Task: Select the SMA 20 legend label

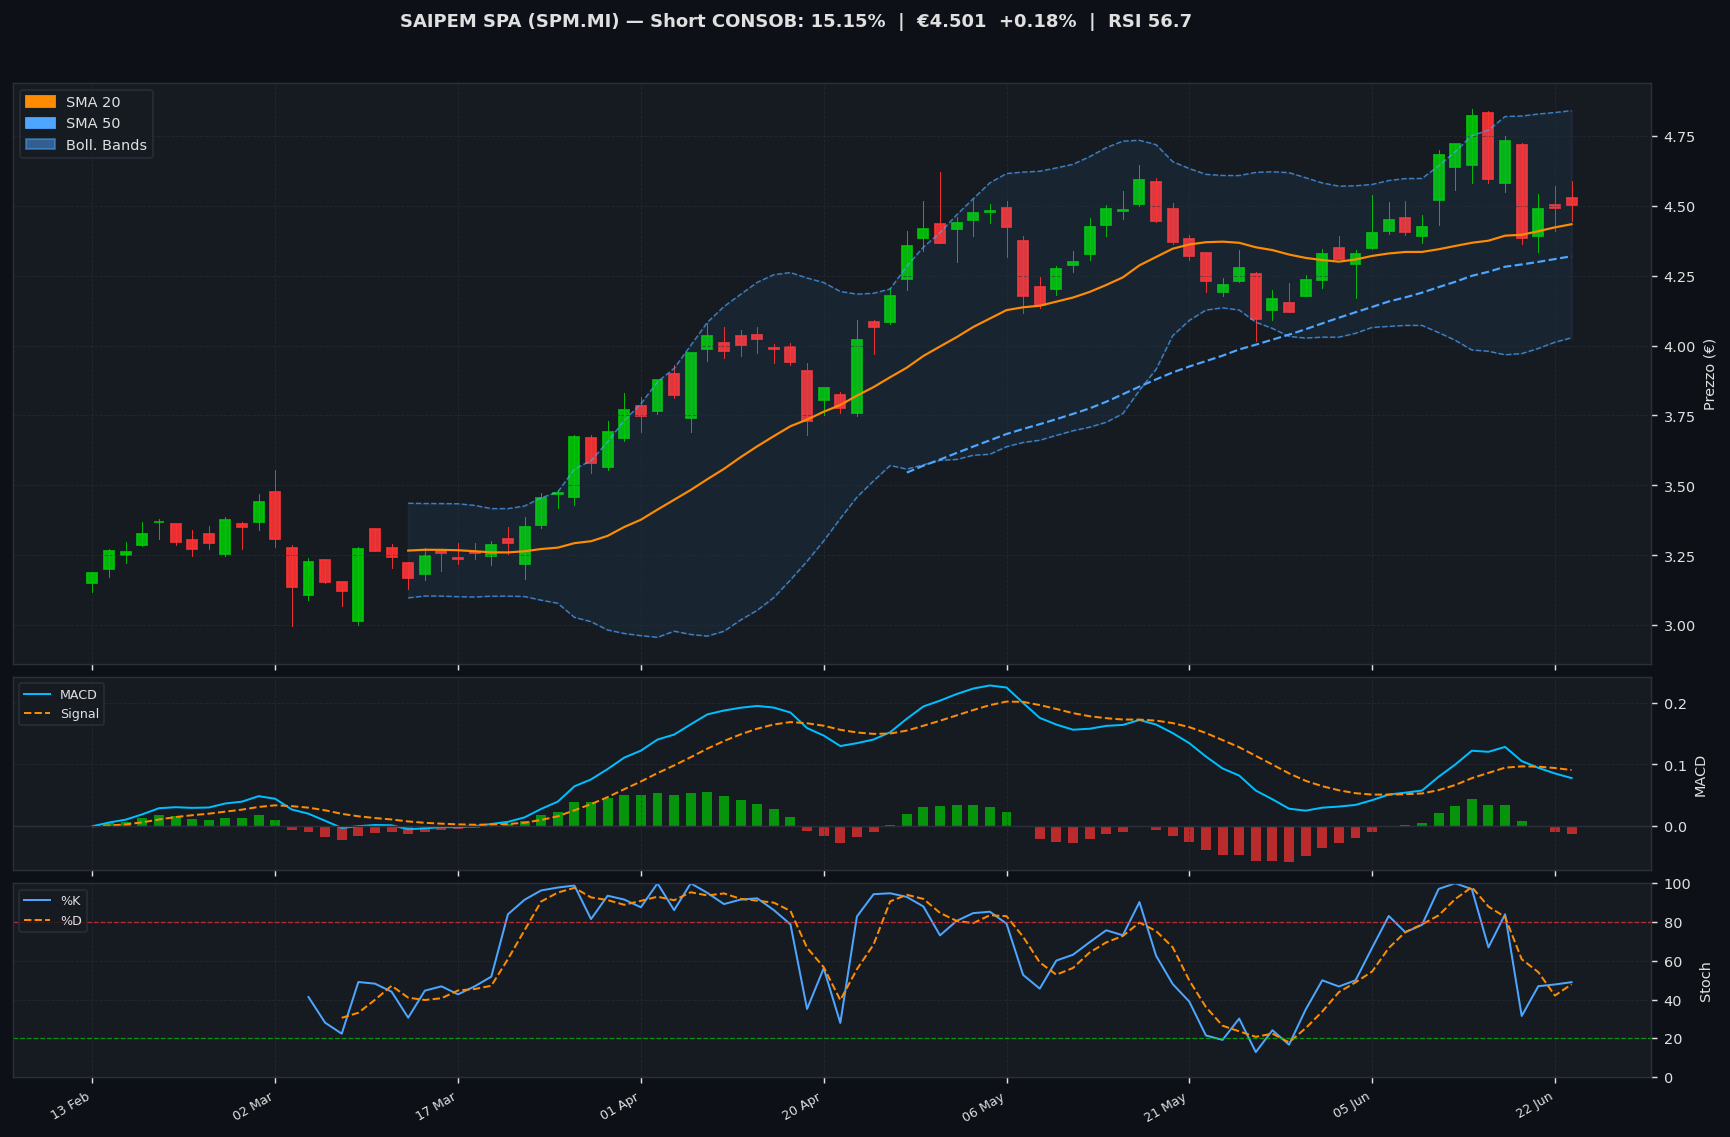Action: [93, 102]
